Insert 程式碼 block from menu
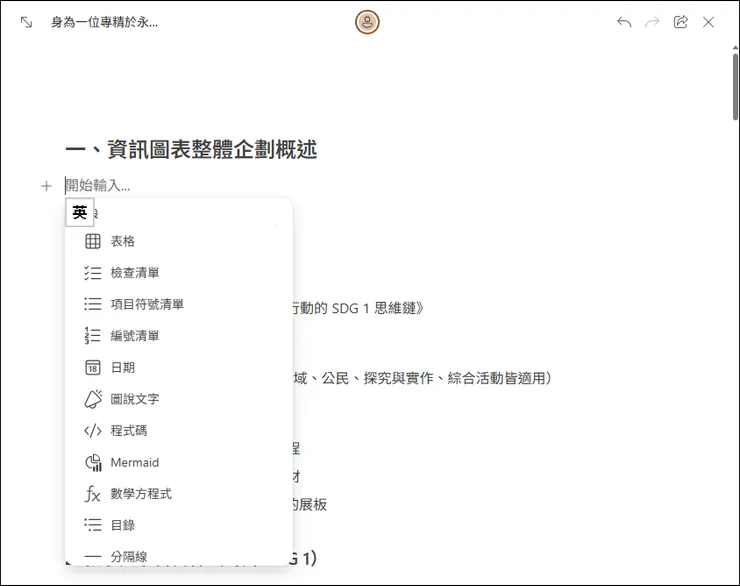Viewport: 740px width, 586px height. (179, 430)
